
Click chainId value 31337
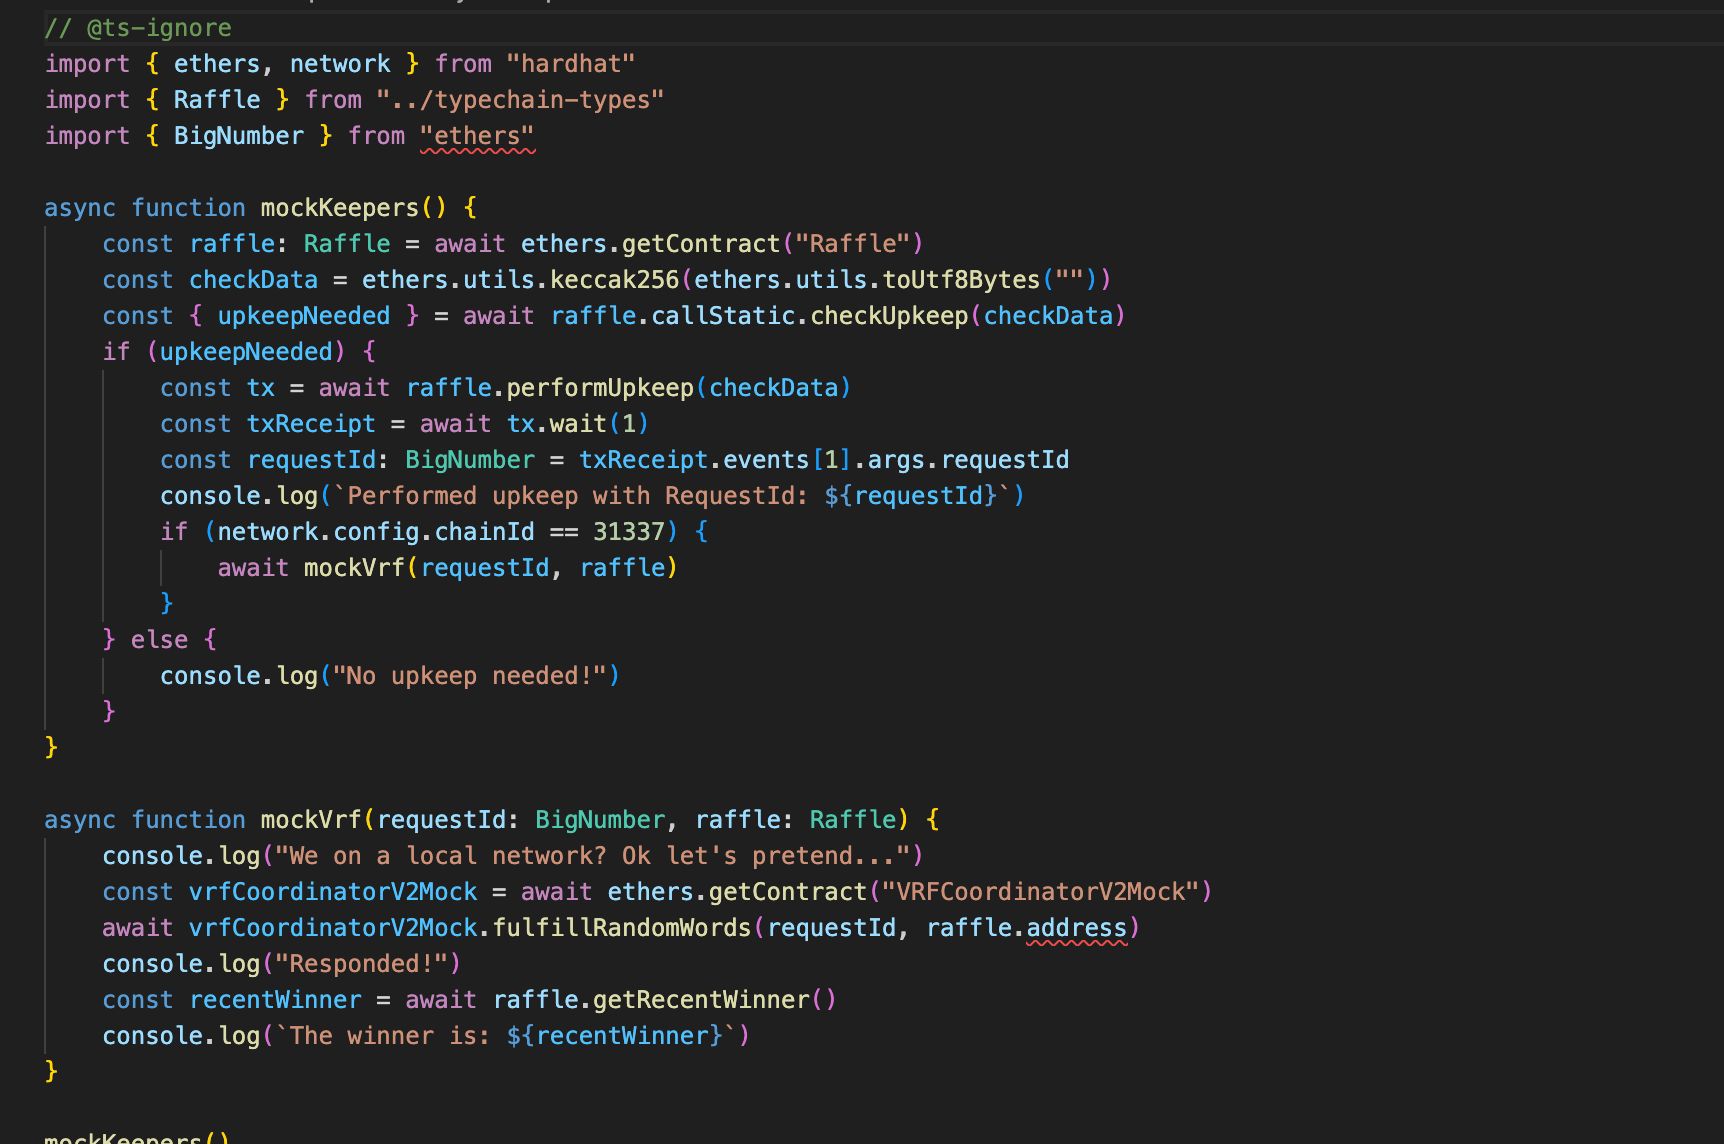(x=629, y=532)
